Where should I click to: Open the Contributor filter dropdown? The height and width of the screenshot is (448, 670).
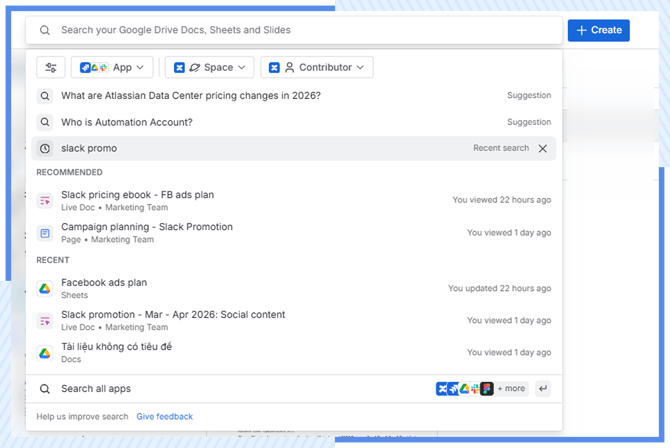point(317,68)
